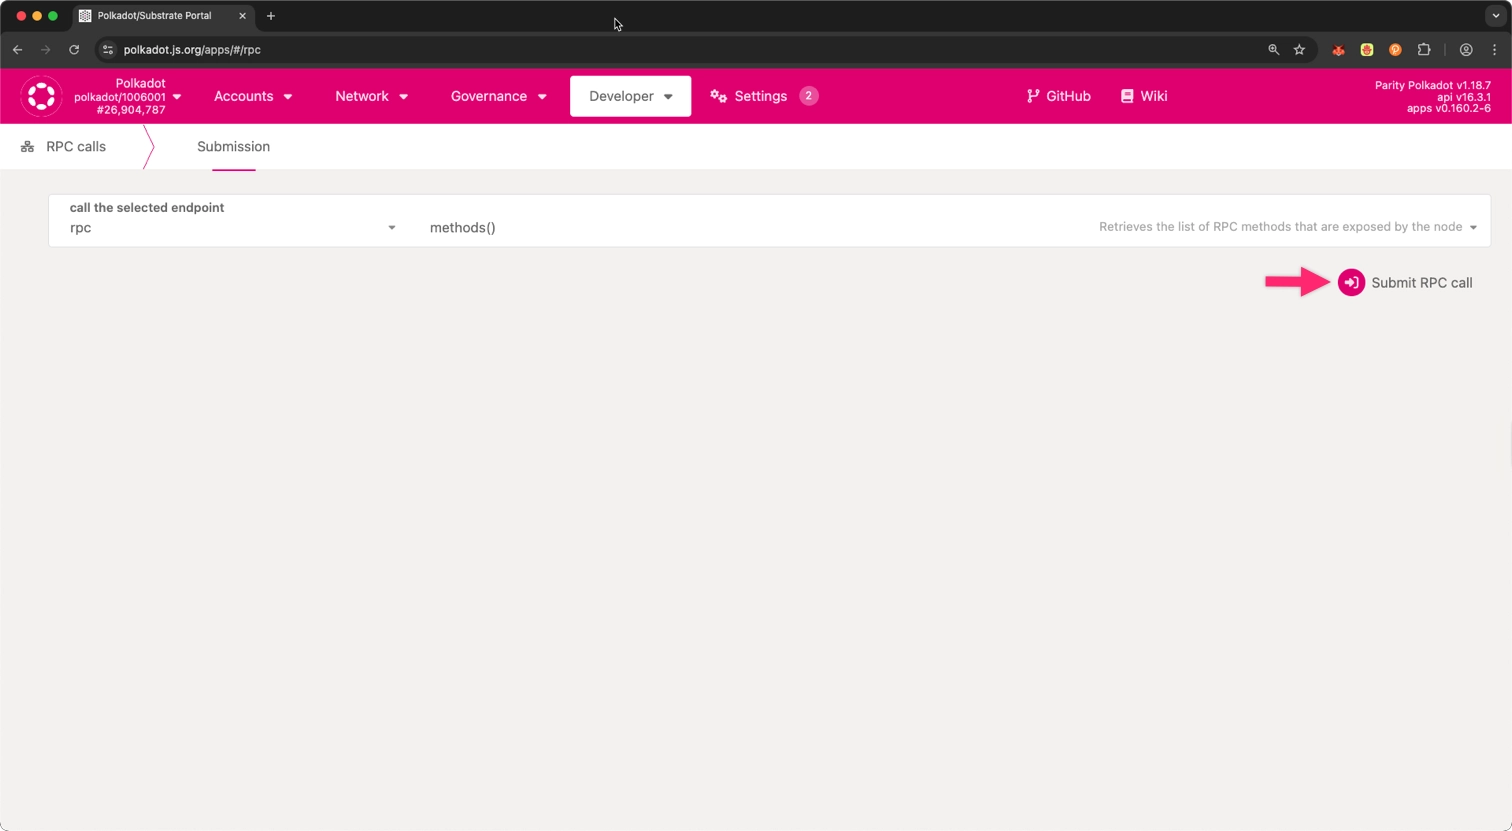The height and width of the screenshot is (831, 1512).
Task: Click the 'polkadot/1006001' spec text
Action: [120, 97]
